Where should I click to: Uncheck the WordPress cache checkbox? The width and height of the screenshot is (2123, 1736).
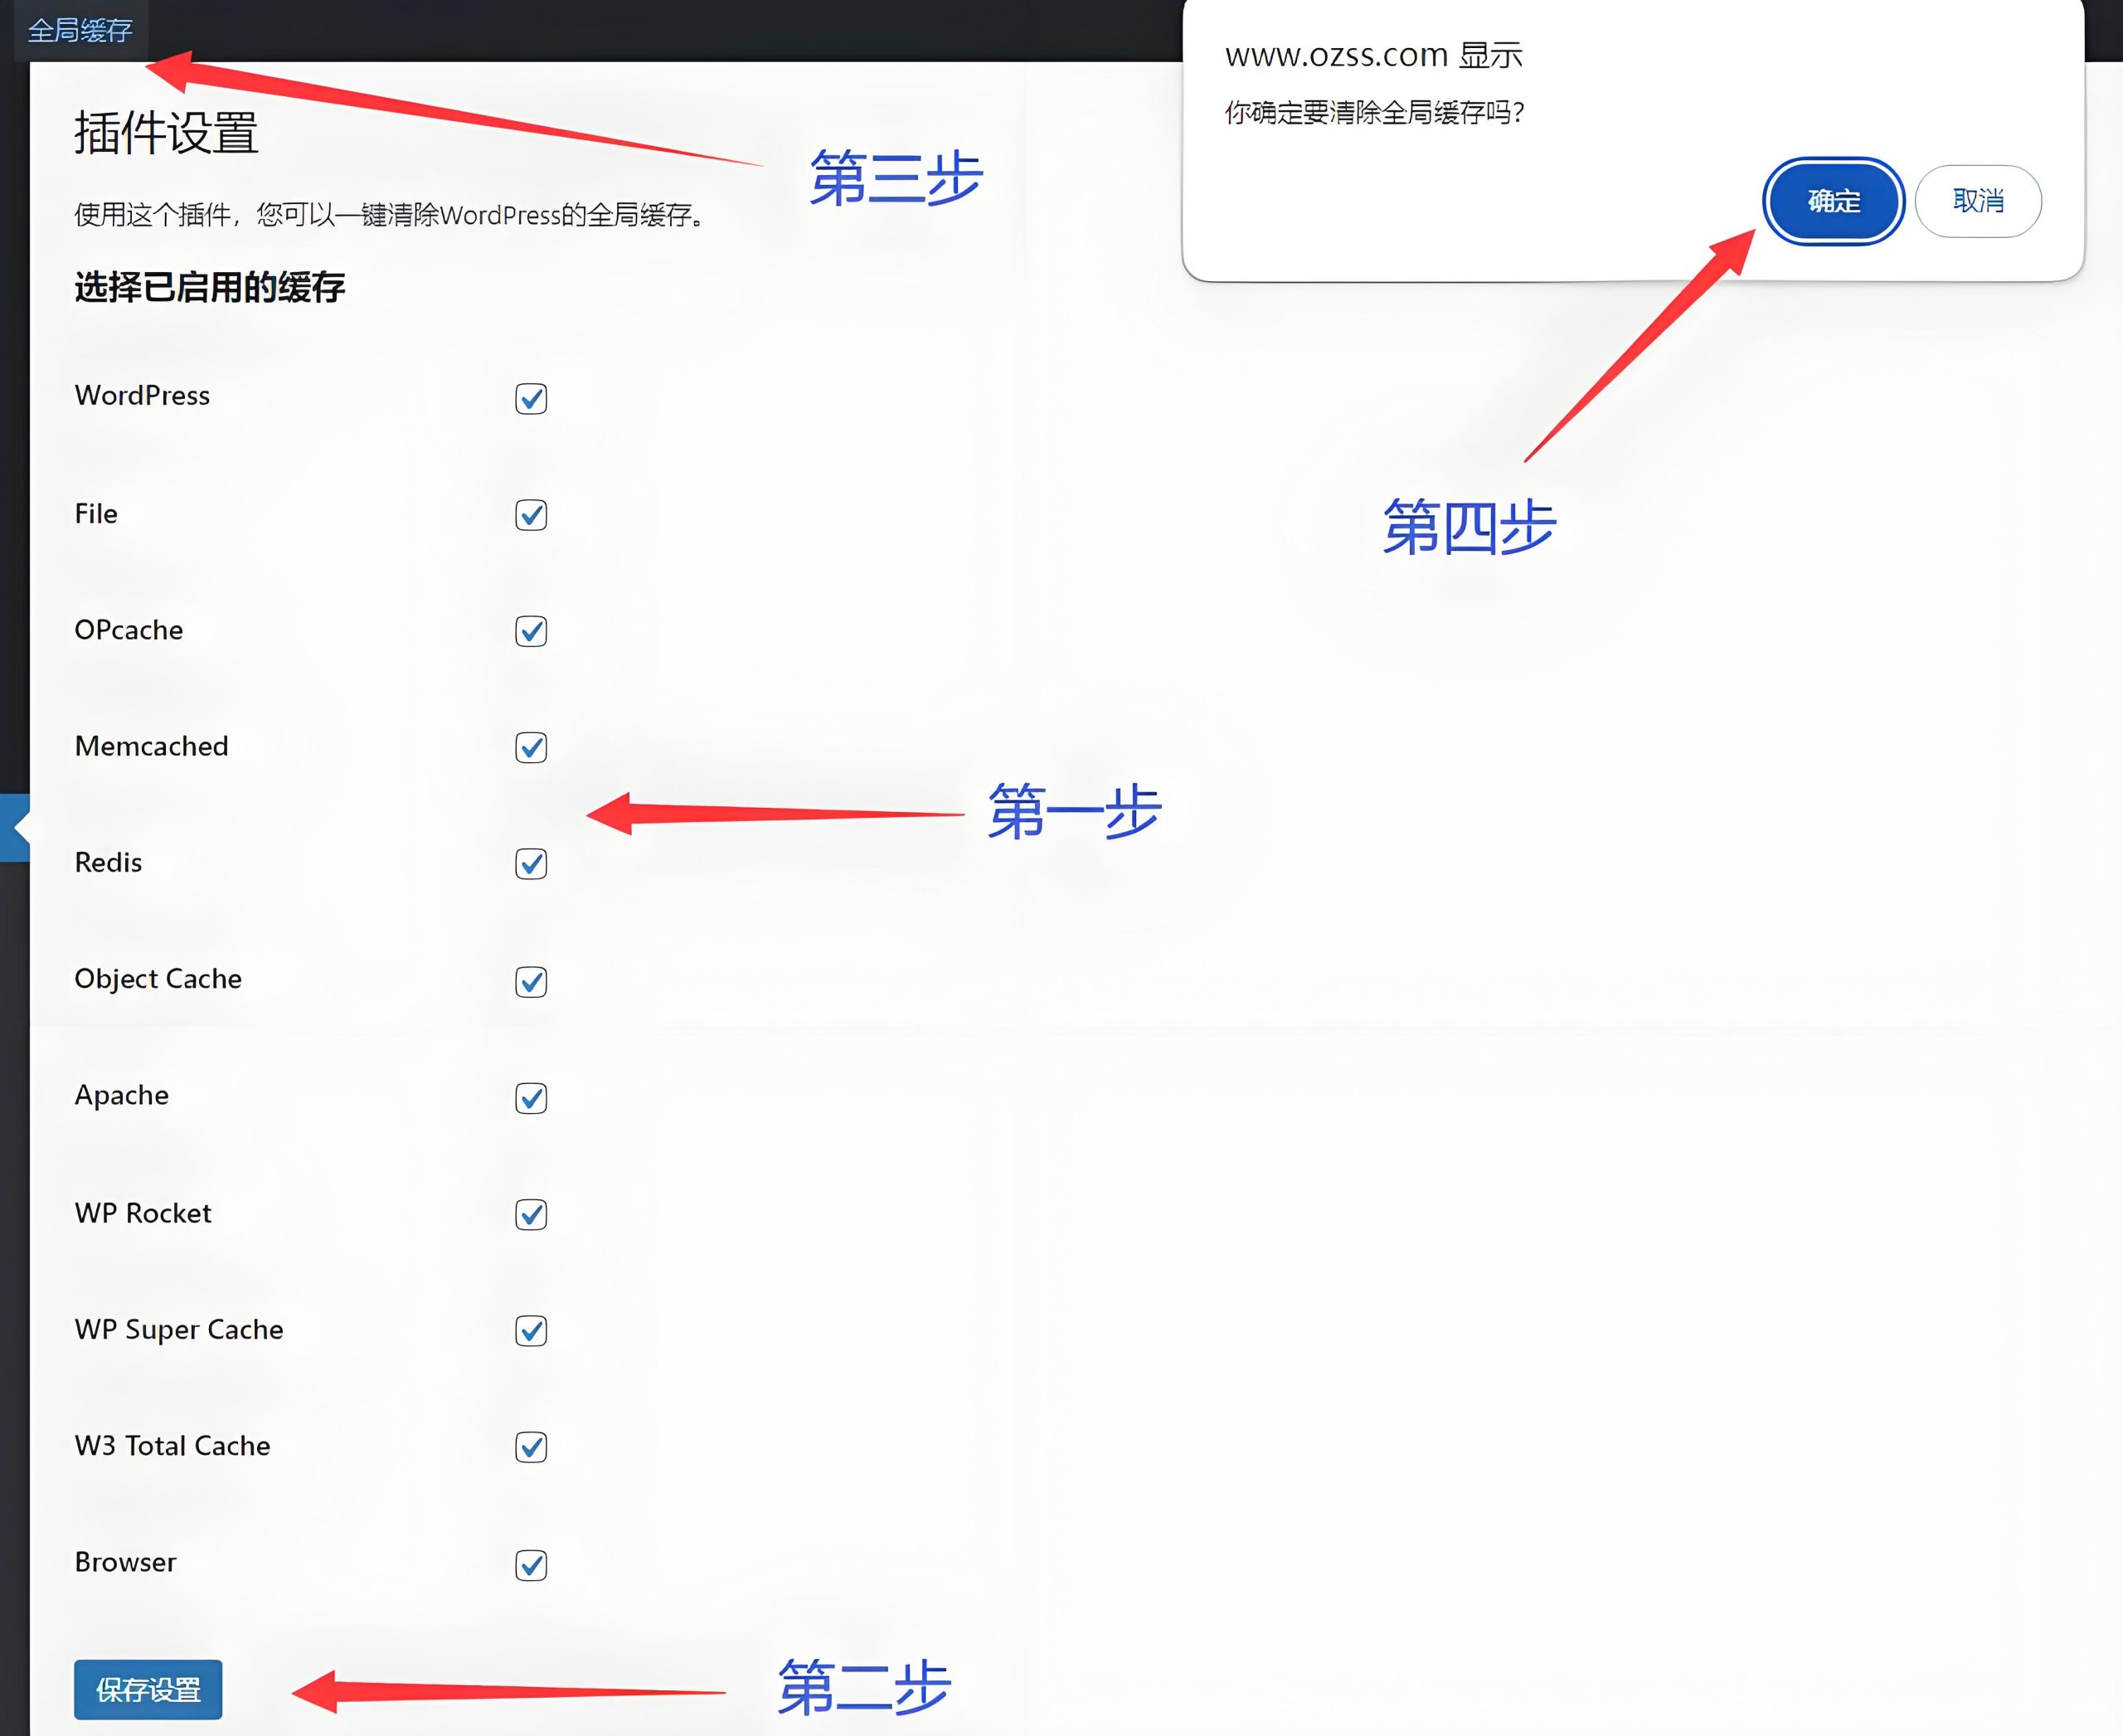pos(531,398)
